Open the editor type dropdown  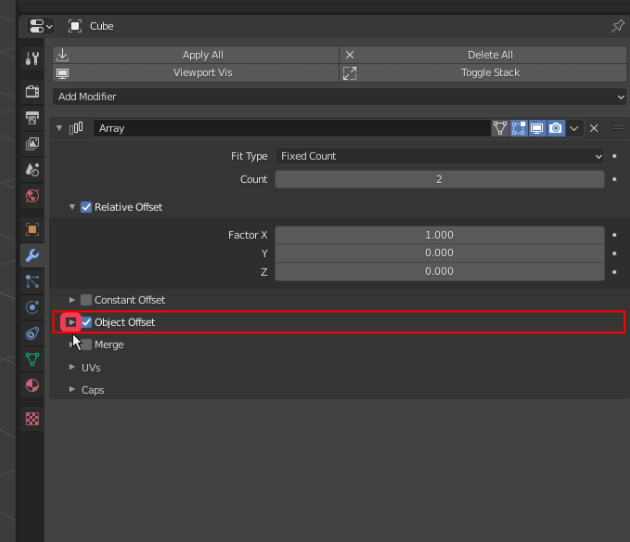pyautogui.click(x=41, y=27)
